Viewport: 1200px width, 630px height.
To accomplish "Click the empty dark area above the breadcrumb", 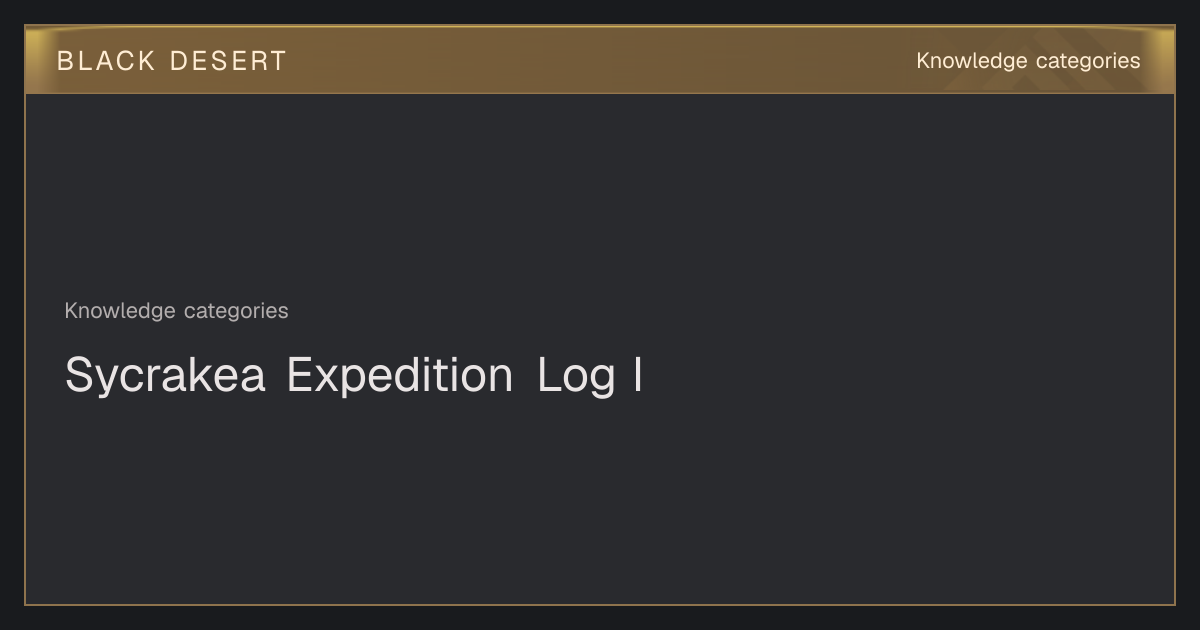I will coord(600,195).
